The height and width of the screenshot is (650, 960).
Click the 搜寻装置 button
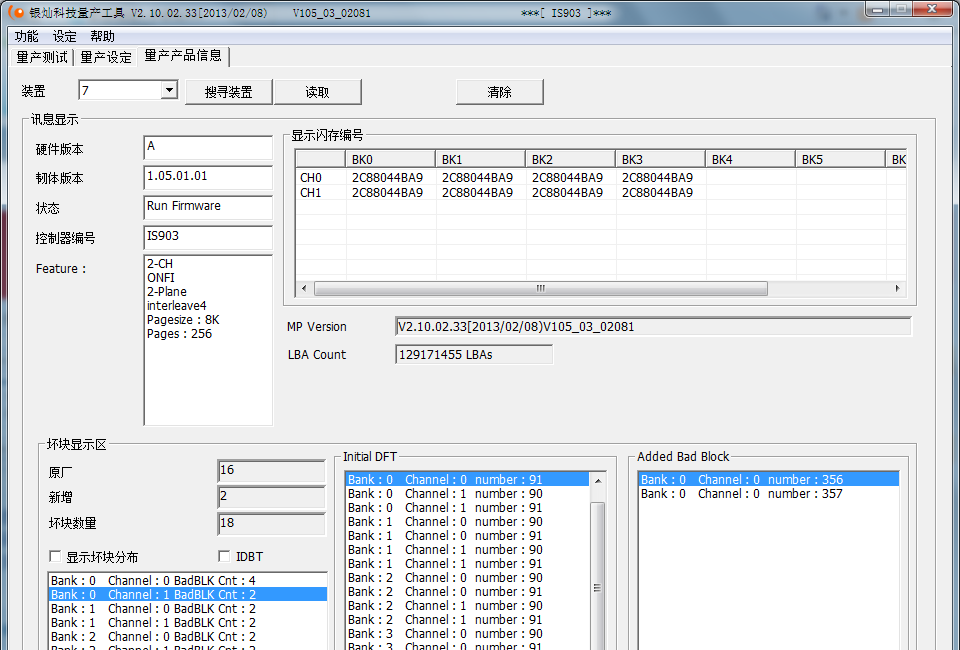(x=228, y=92)
